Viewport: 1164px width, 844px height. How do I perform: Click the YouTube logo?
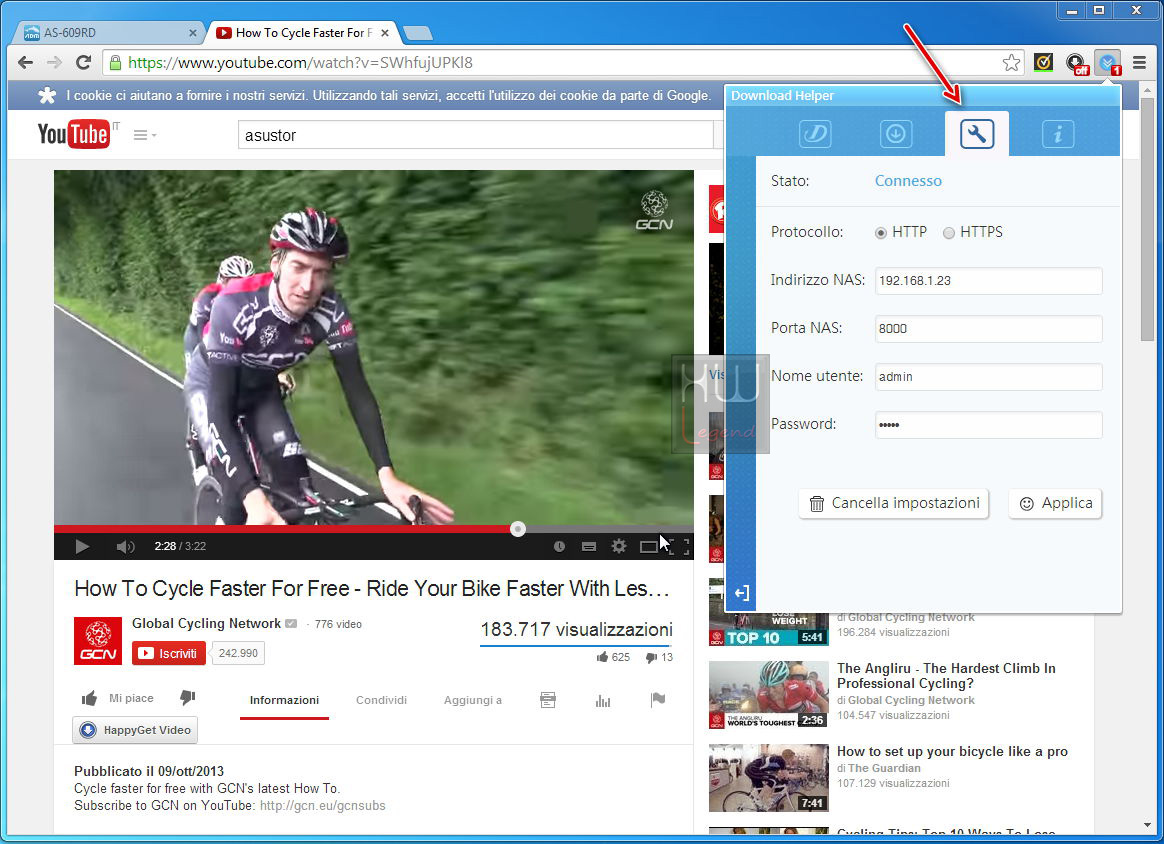[74, 134]
